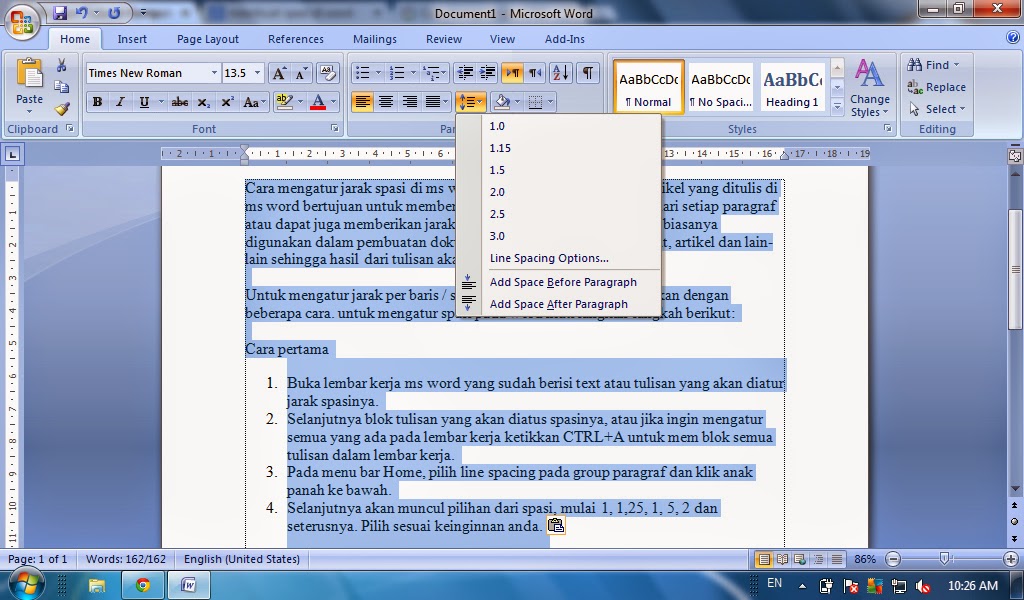
Task: Apply the No Spacing style
Action: click(x=721, y=87)
